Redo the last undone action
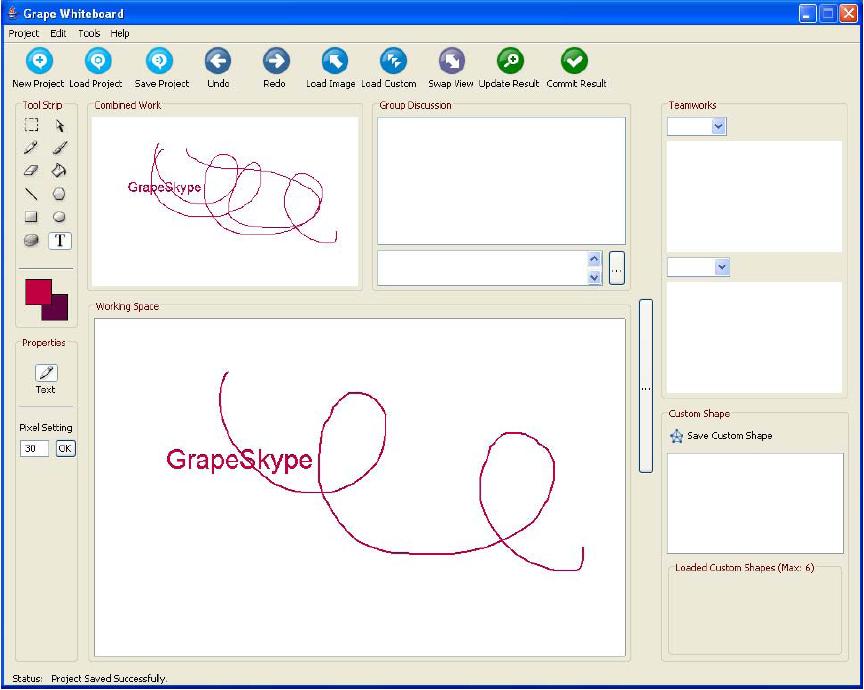Image resolution: width=864 pixels, height=690 pixels. click(276, 61)
